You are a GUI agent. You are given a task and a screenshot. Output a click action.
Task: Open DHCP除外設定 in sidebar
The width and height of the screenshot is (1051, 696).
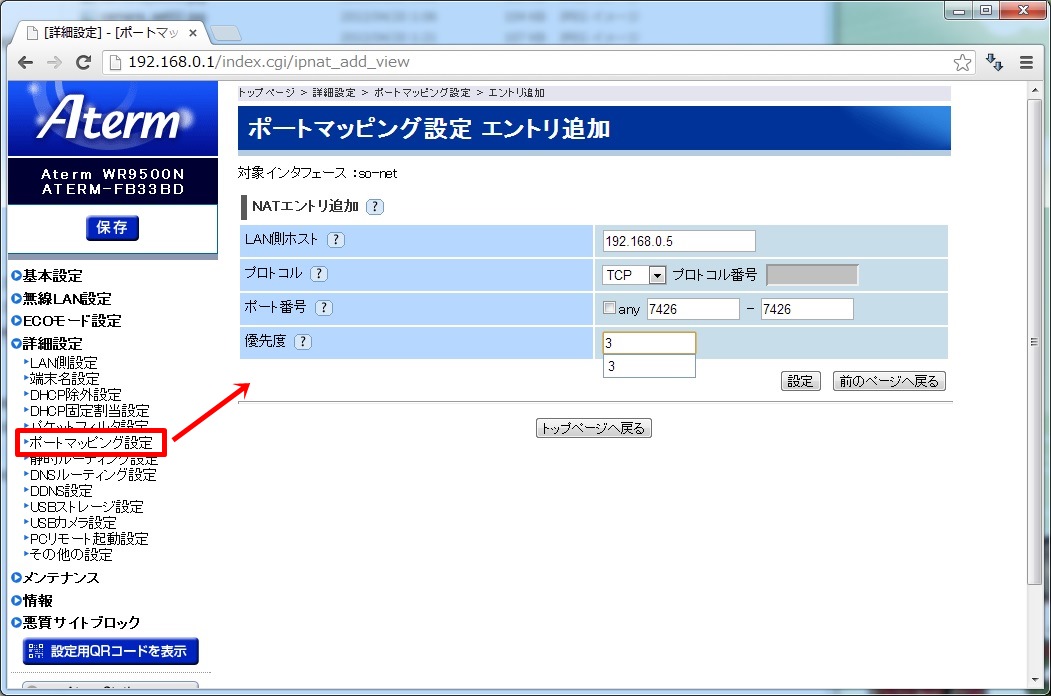coord(75,395)
